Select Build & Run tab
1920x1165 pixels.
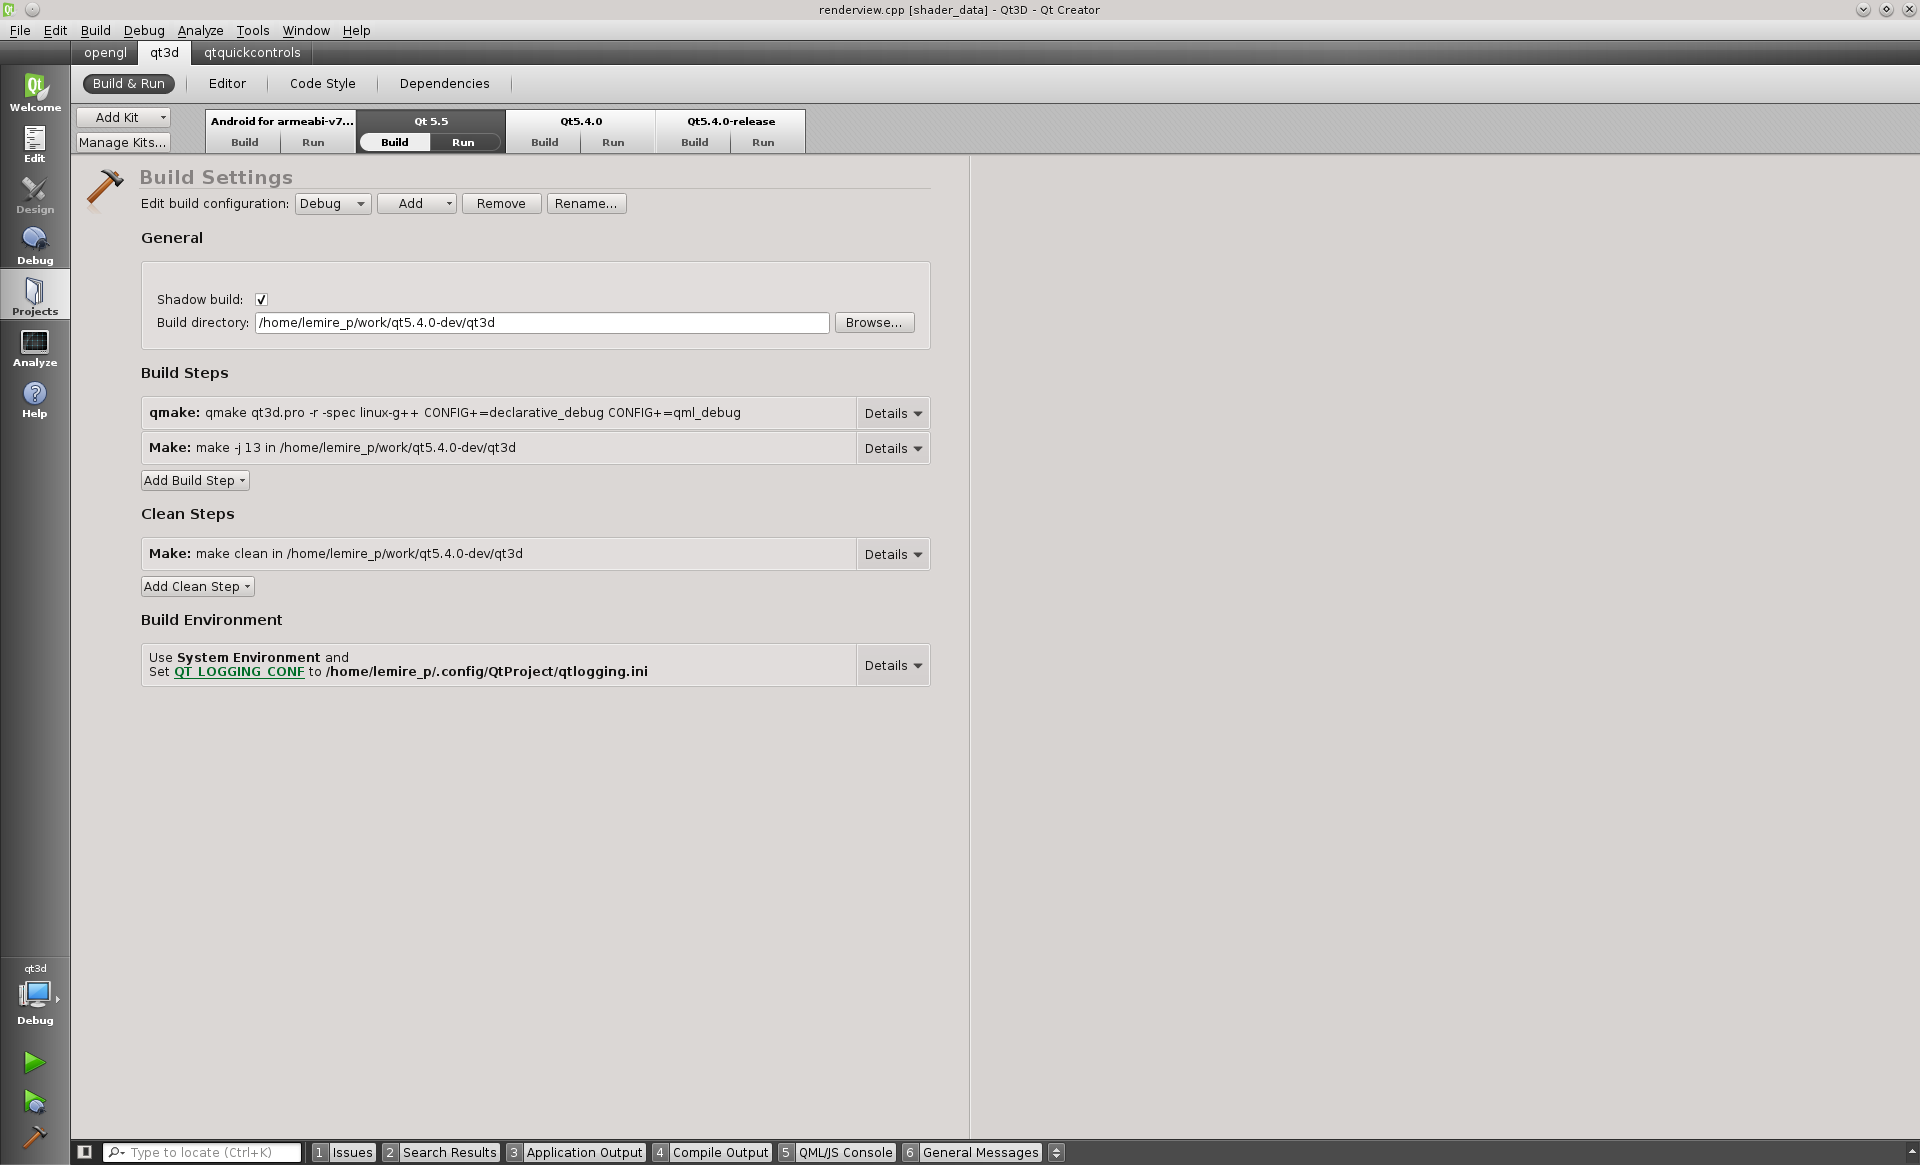click(x=128, y=83)
